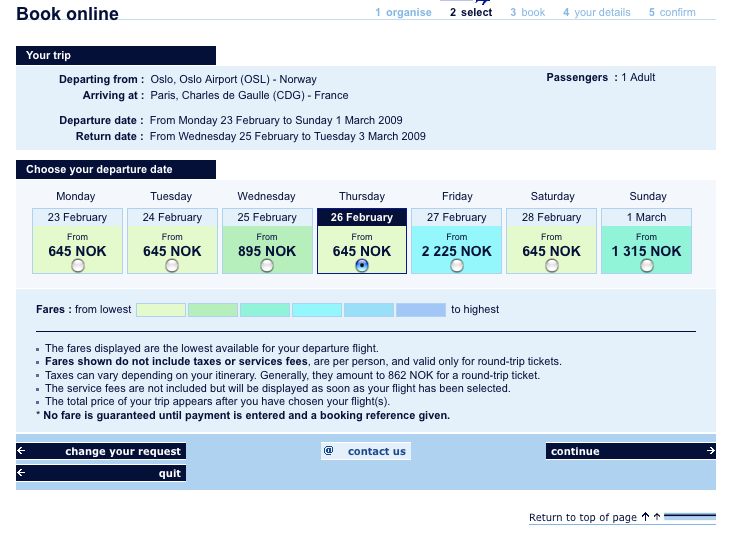Click the continue button
Viewport: 729px width, 537px height.
tap(631, 451)
